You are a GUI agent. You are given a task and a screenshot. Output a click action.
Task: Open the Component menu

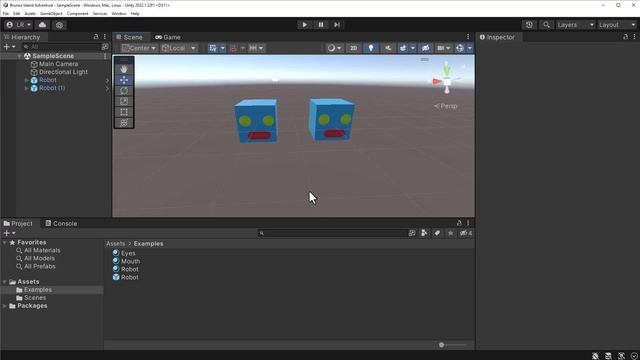pos(78,13)
